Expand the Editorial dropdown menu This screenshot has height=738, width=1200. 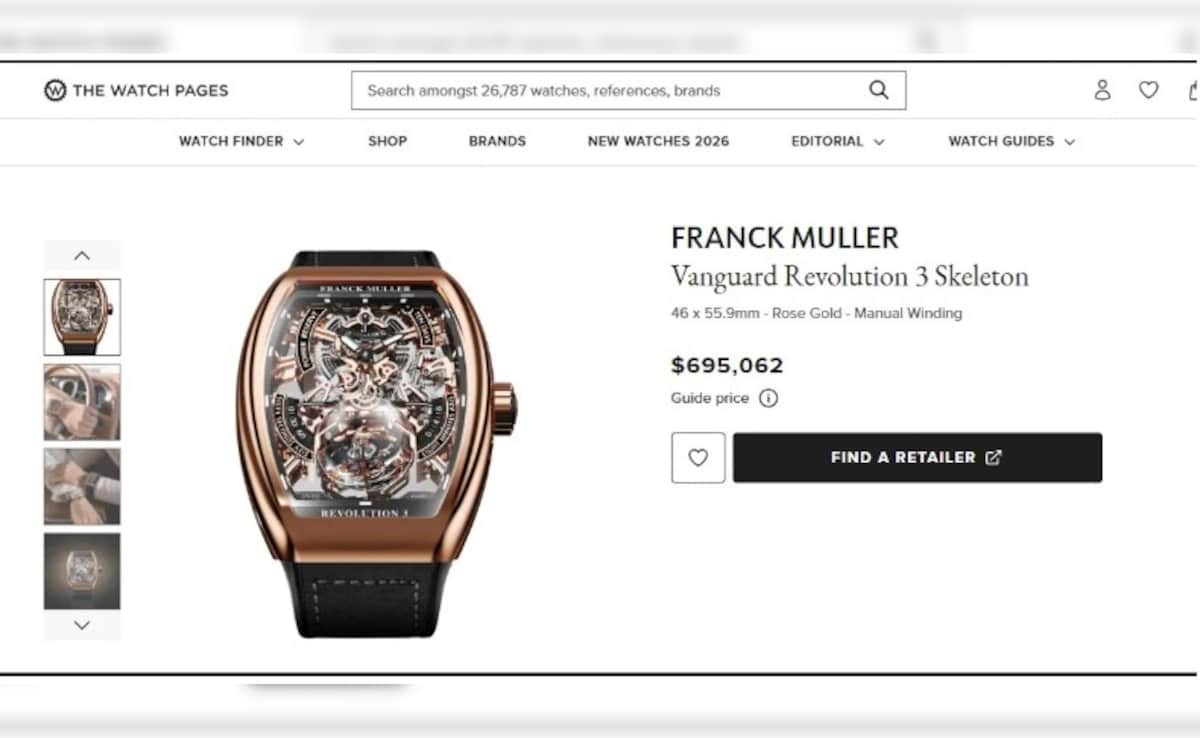coord(838,141)
